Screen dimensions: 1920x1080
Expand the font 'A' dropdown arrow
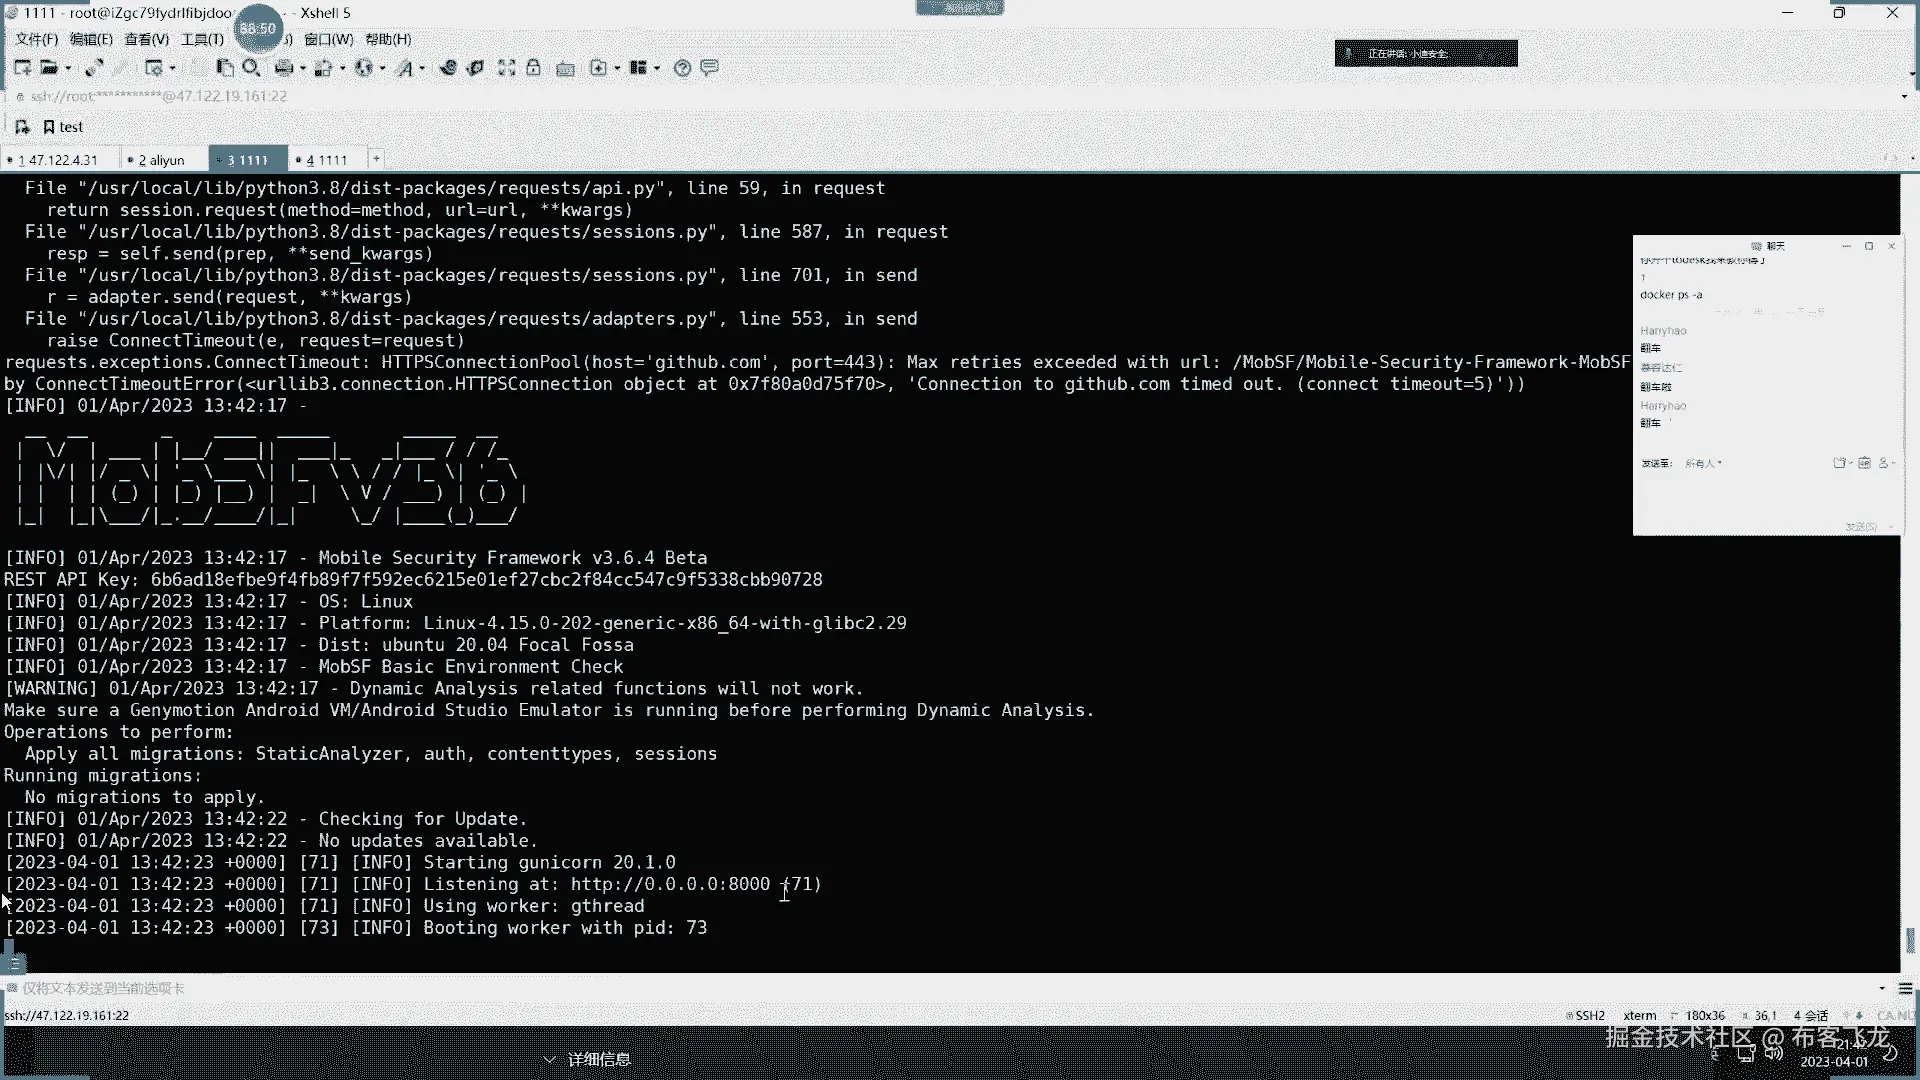coord(422,69)
